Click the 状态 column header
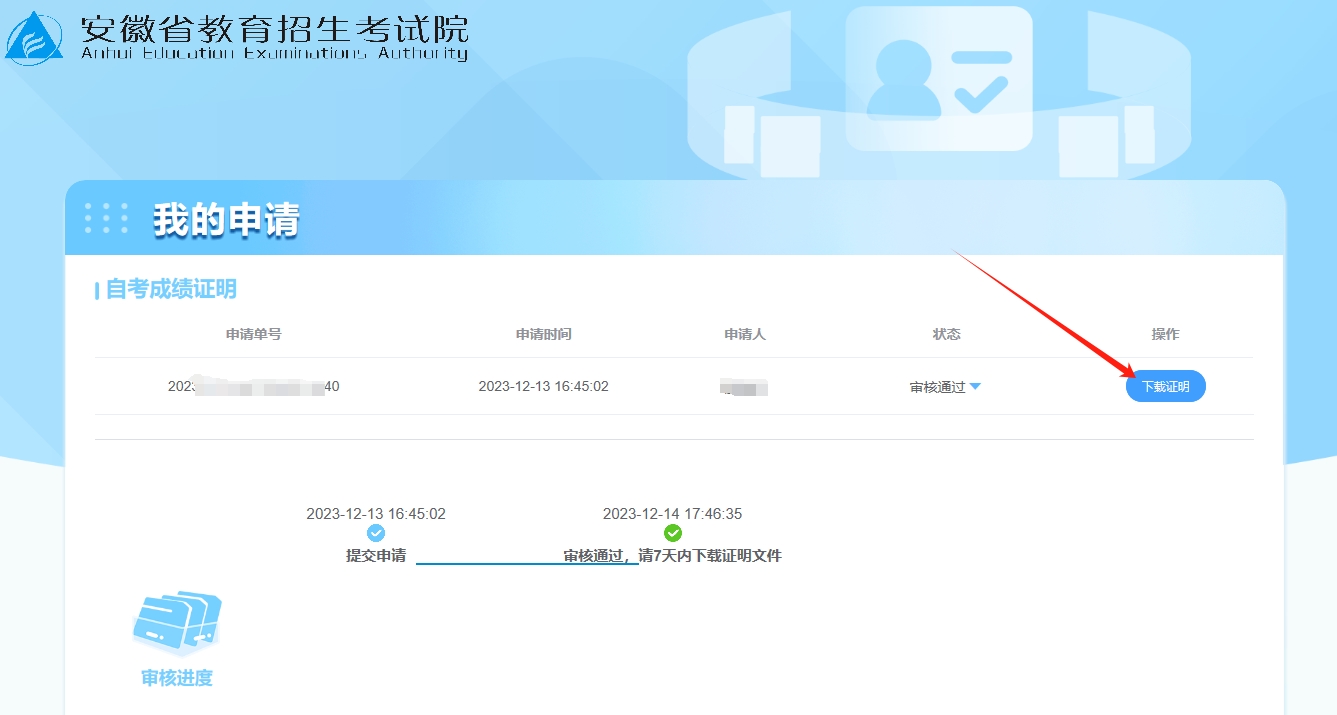The height and width of the screenshot is (715, 1337). click(x=946, y=334)
